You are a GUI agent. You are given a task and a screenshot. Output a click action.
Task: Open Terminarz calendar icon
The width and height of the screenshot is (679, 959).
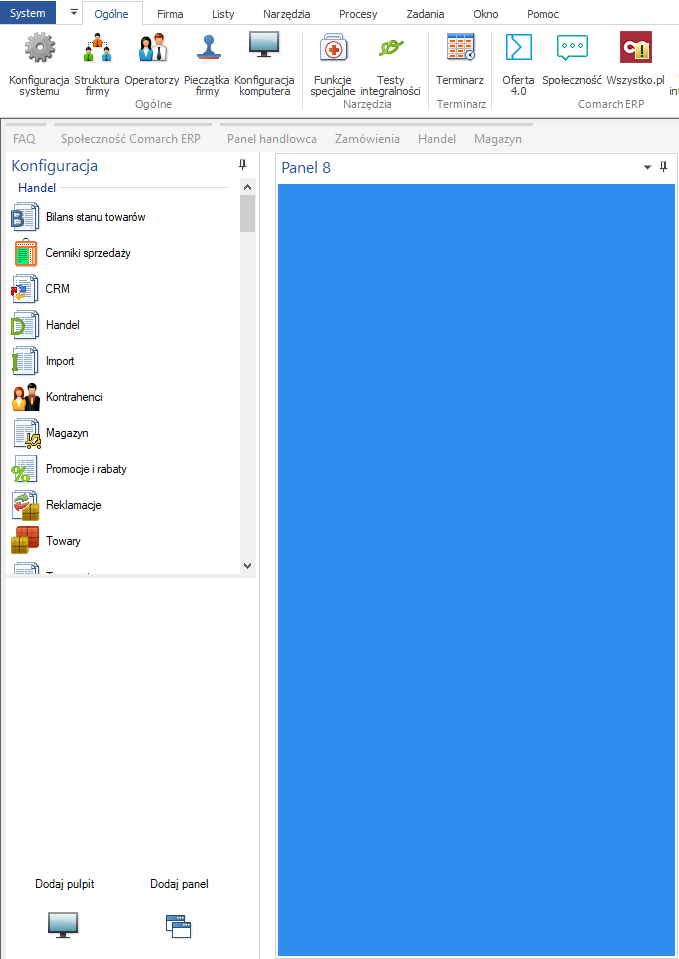pos(461,48)
